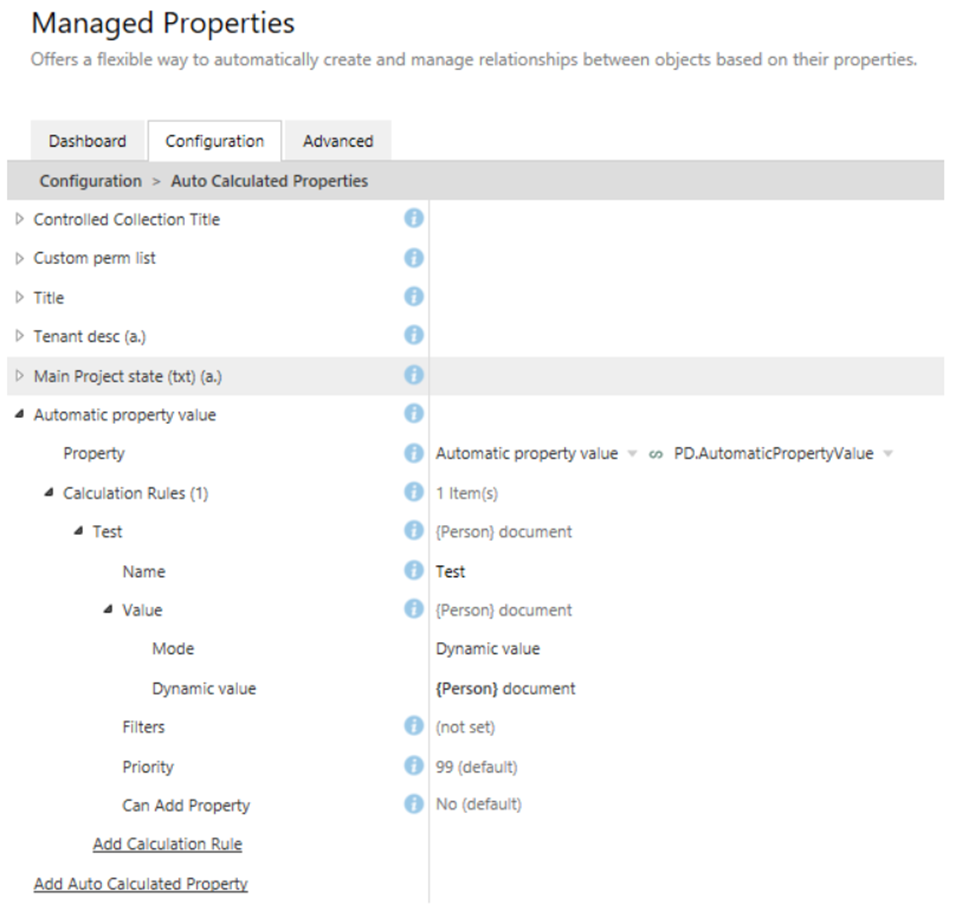
Task: Edit the Name value Test
Action: point(450,572)
